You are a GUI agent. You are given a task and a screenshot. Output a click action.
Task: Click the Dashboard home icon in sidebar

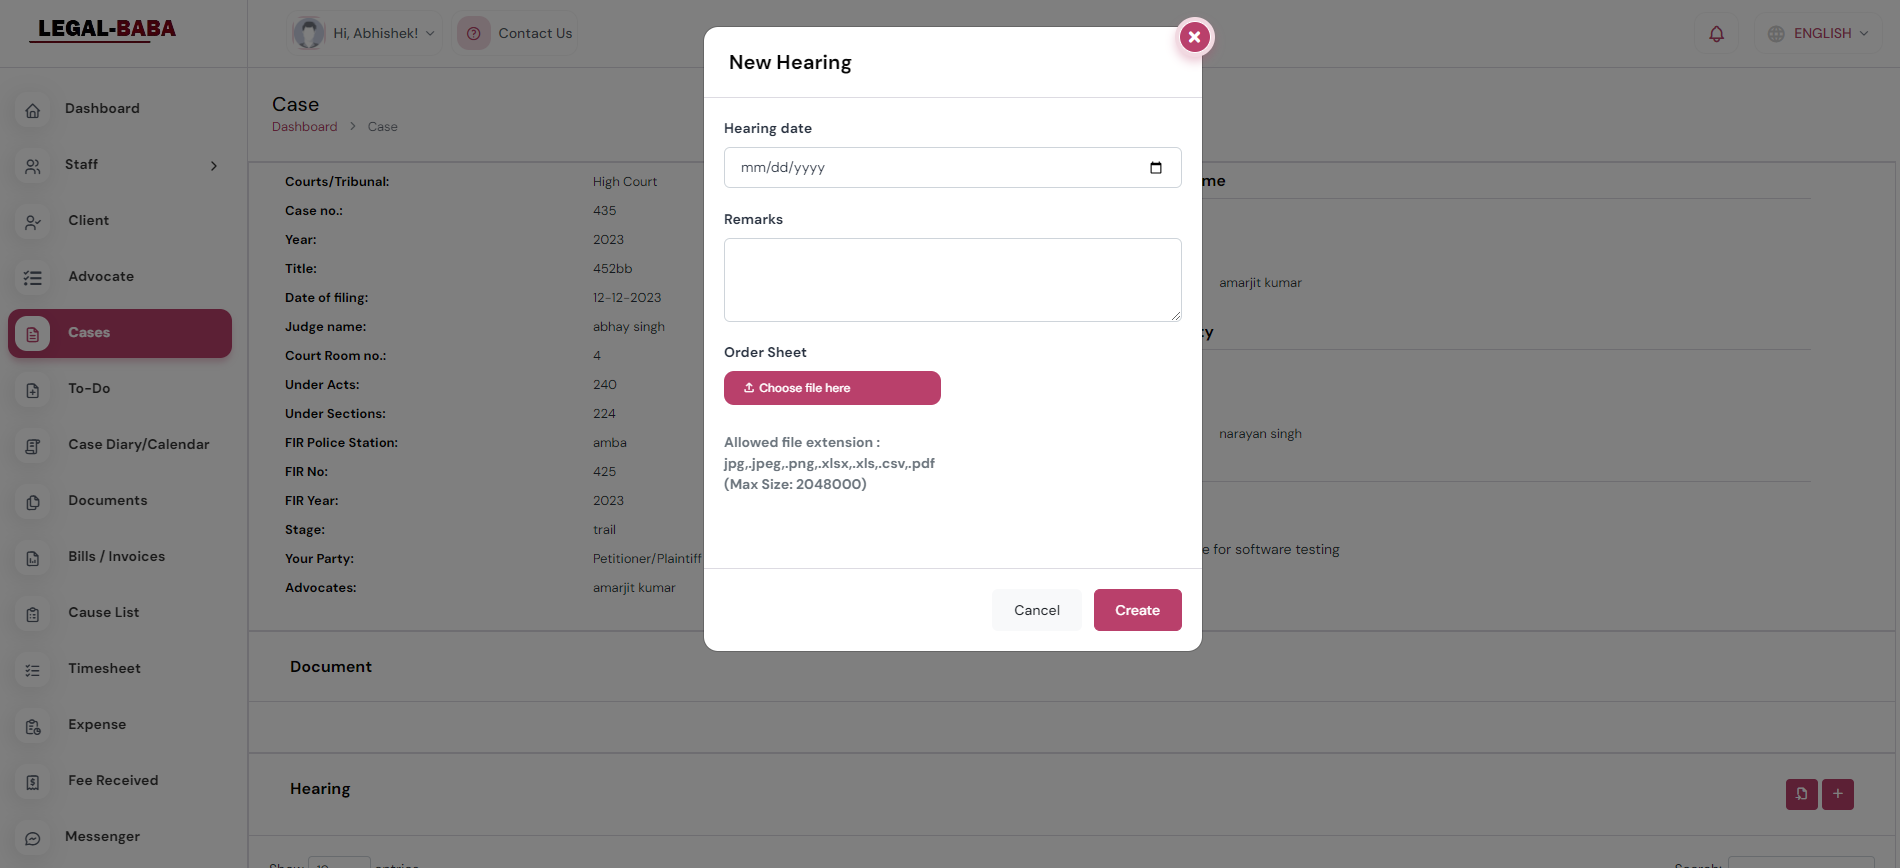pos(33,110)
